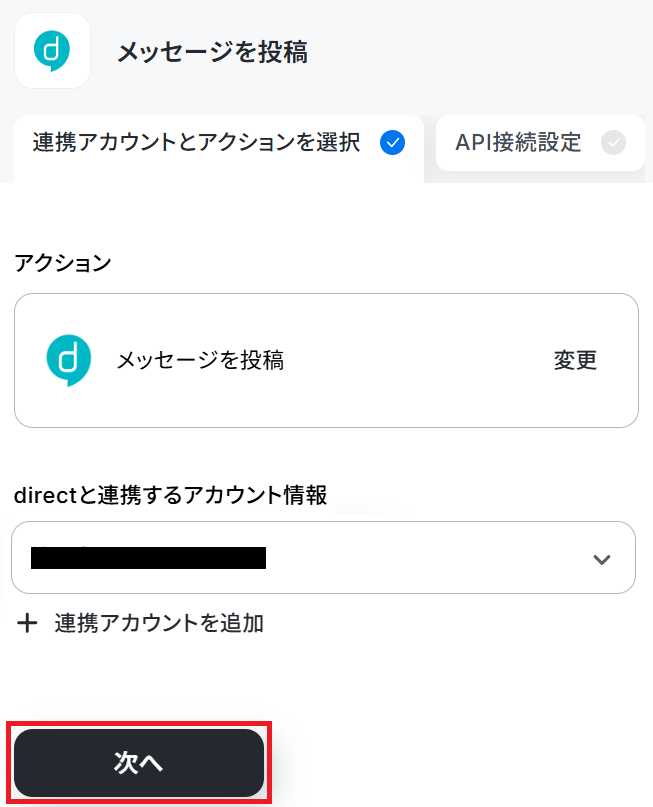Screen dimensions: 653x807
Task: Click the blank area right of 次へ button
Action: click(458, 762)
